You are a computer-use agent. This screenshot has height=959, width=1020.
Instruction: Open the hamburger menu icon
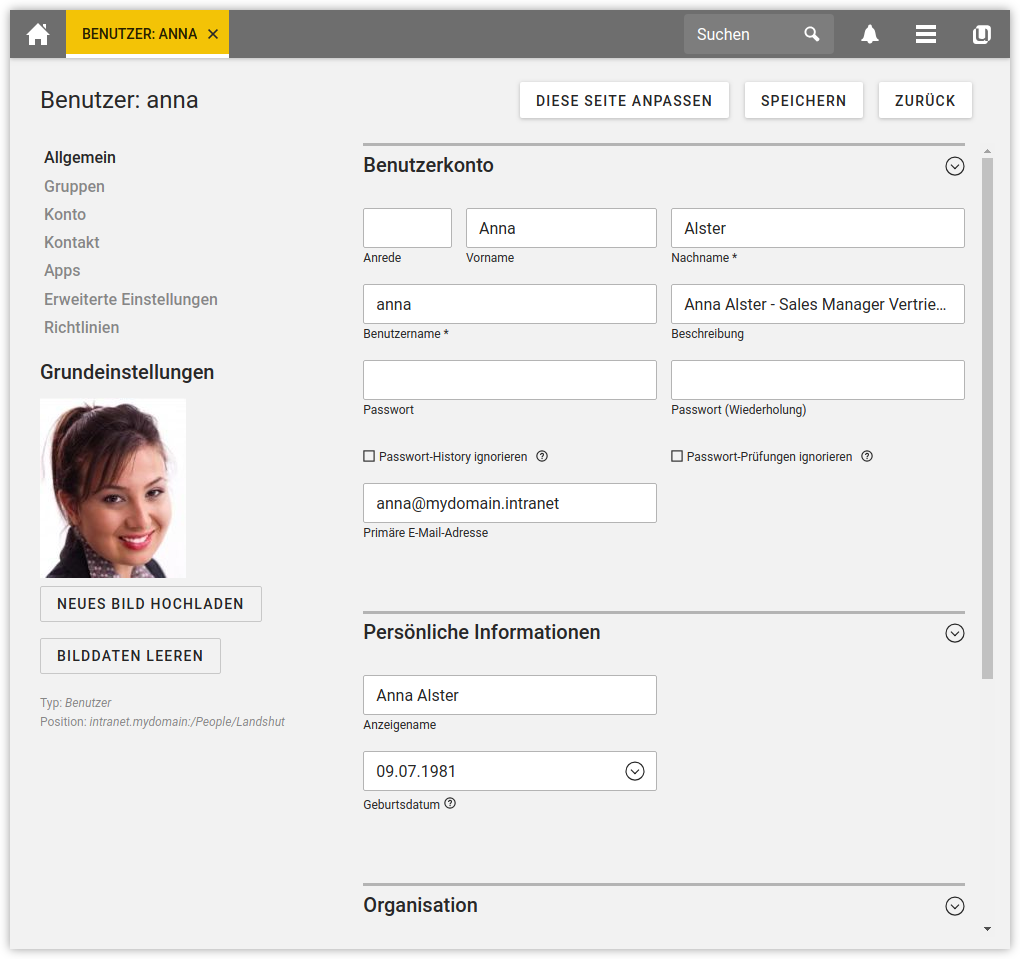926,34
